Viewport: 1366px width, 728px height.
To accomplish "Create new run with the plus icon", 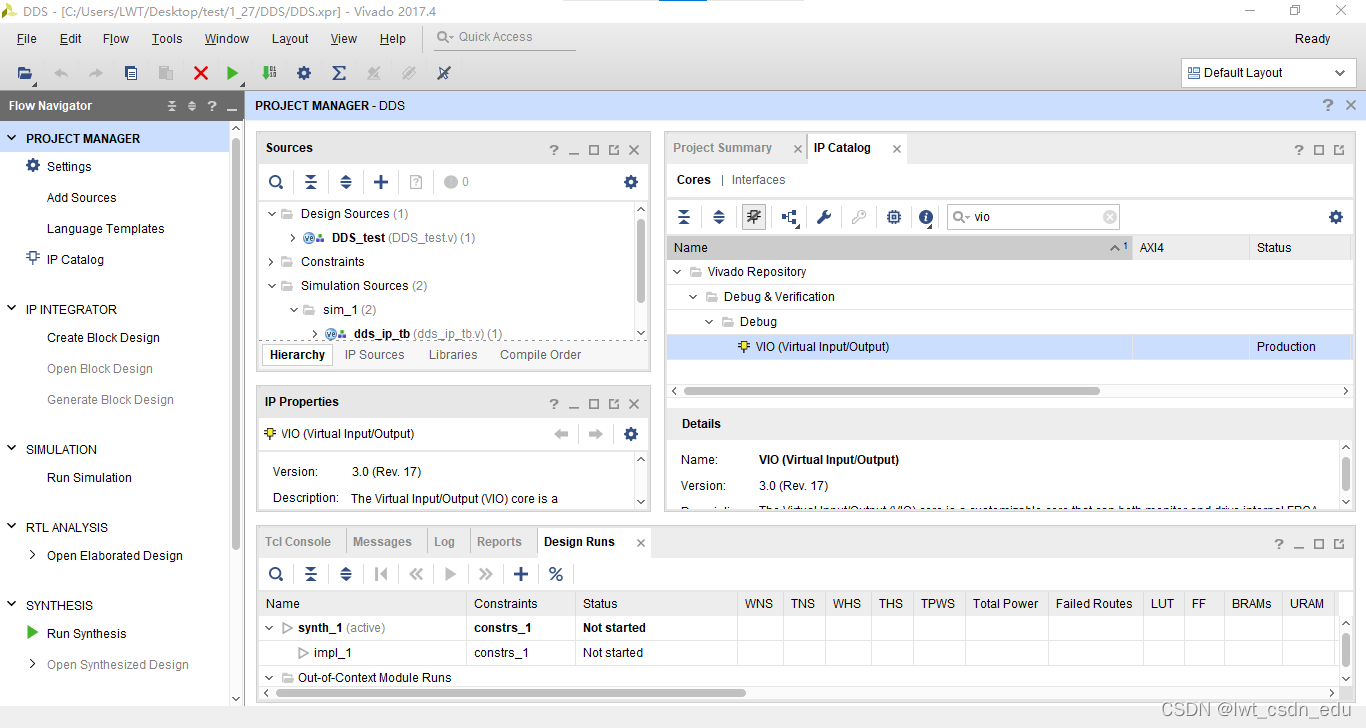I will [x=521, y=574].
